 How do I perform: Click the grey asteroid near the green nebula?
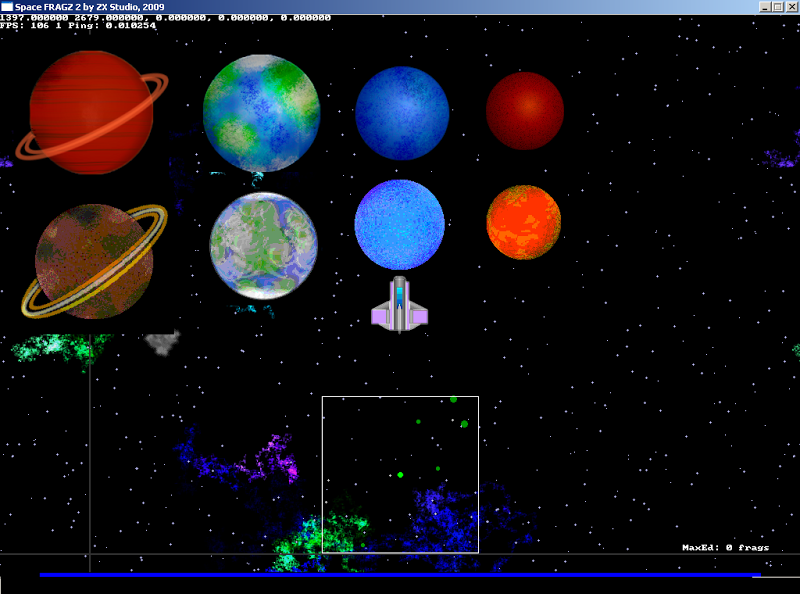pos(163,342)
